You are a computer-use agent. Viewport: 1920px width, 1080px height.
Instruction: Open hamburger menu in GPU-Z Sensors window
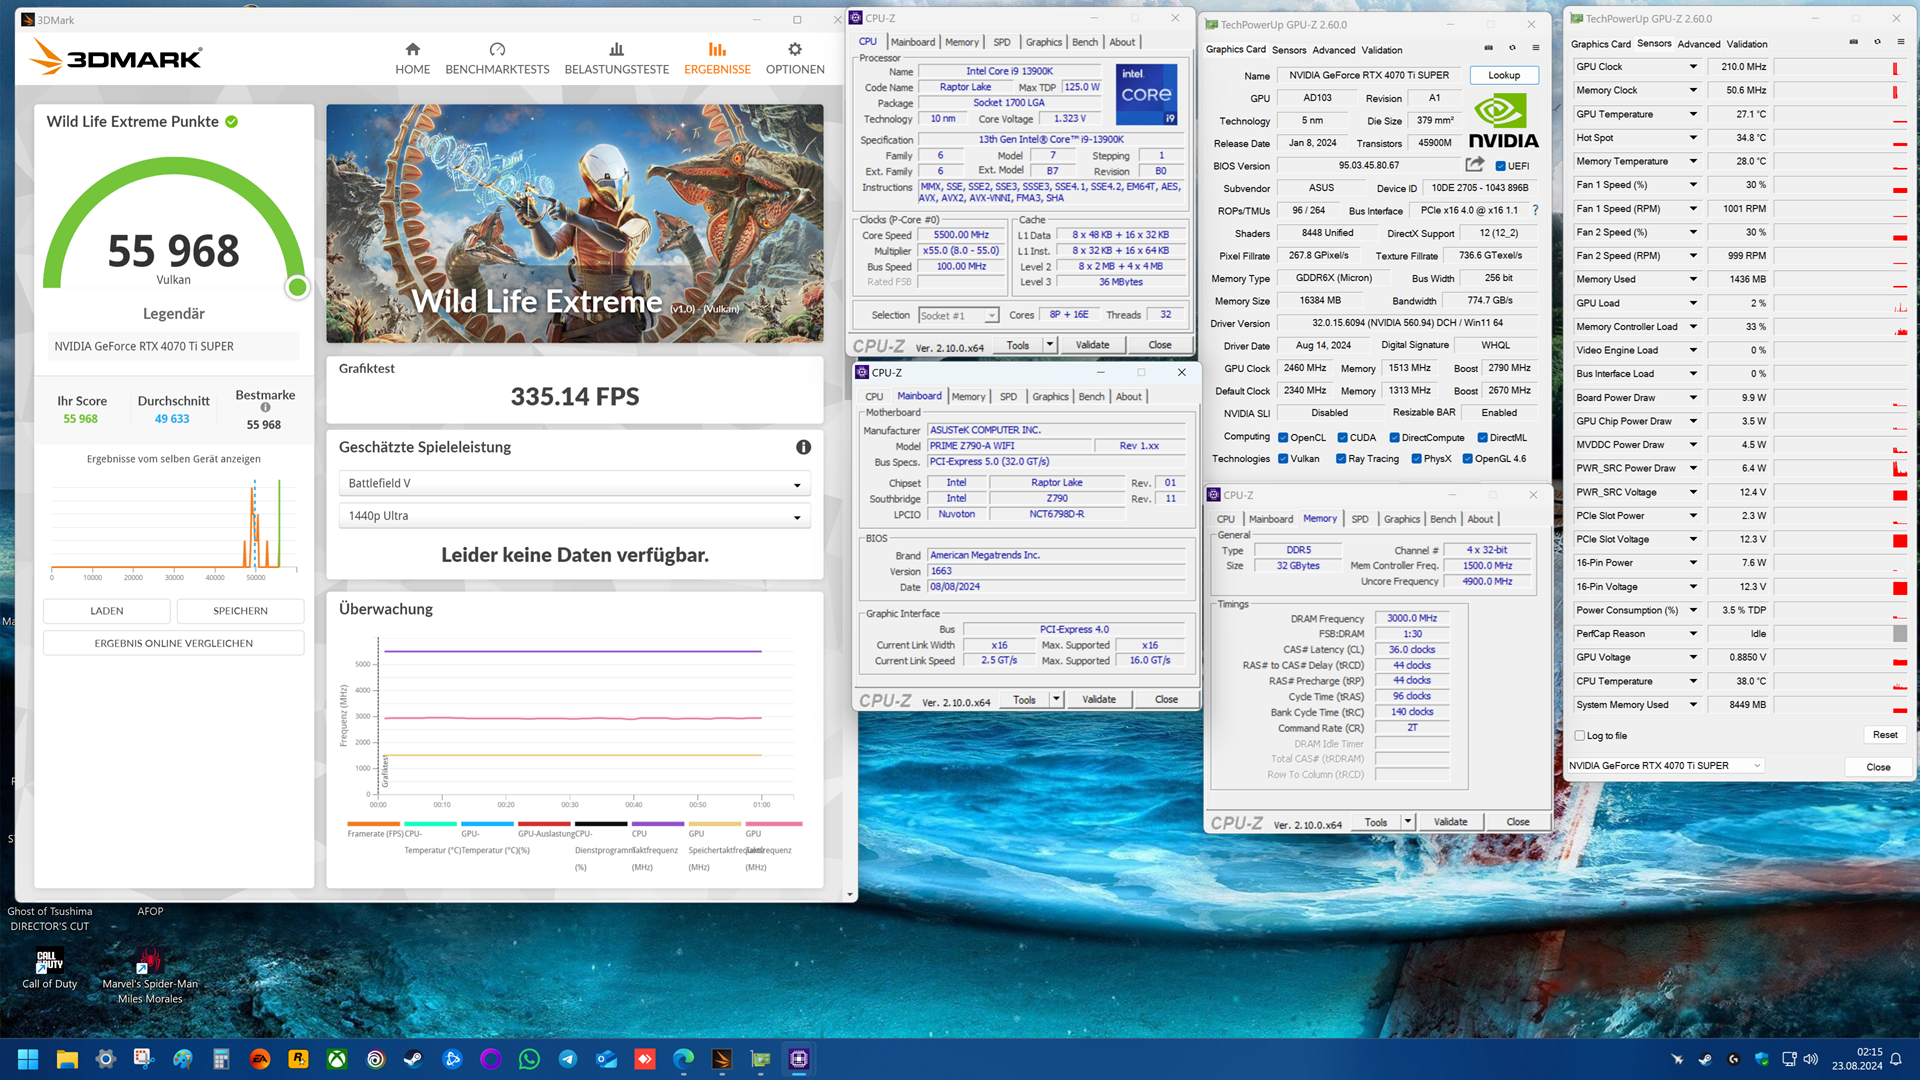click(1901, 42)
